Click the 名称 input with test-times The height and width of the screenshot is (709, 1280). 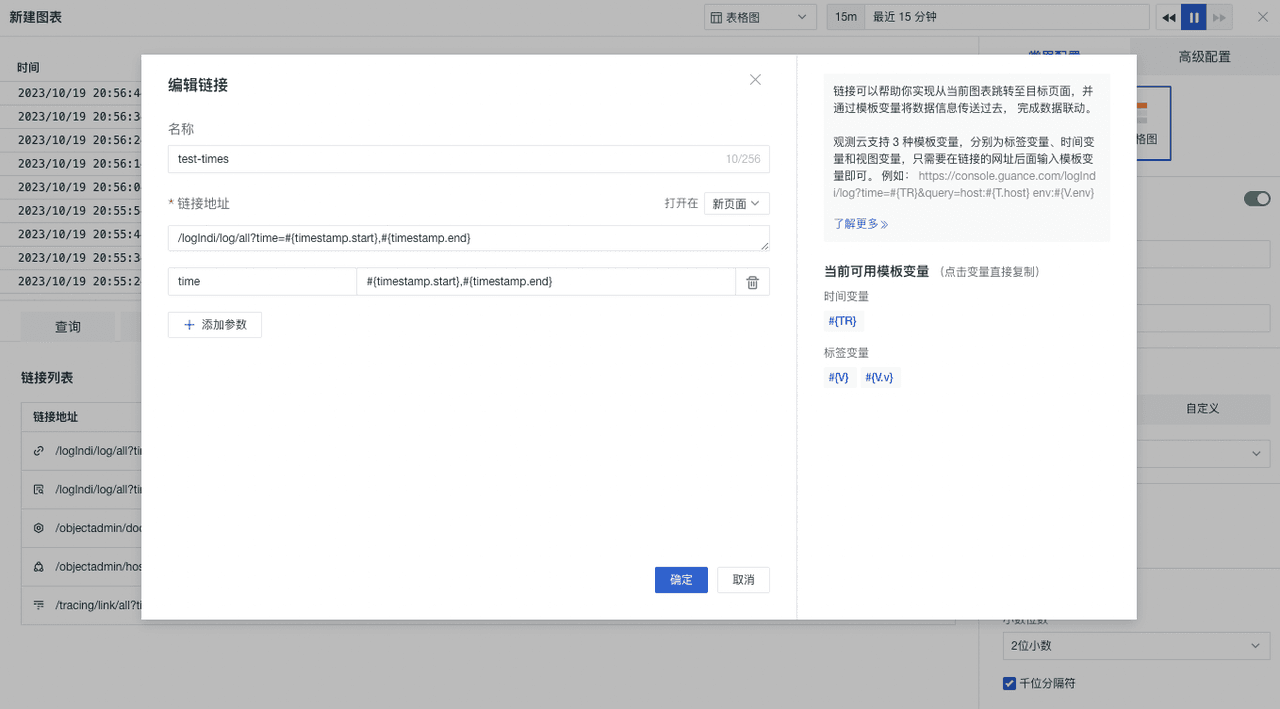(x=469, y=159)
